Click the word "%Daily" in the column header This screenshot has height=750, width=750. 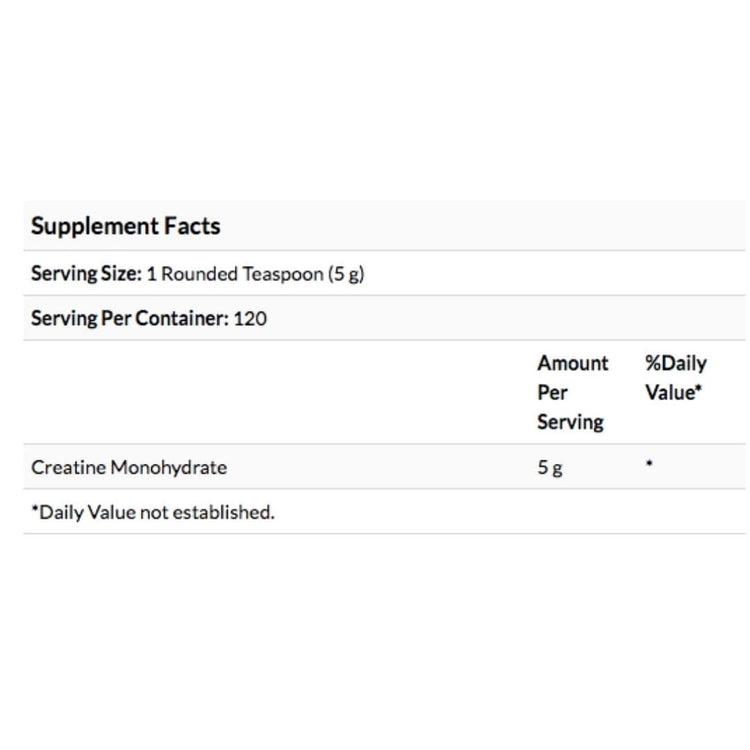pyautogui.click(x=675, y=363)
